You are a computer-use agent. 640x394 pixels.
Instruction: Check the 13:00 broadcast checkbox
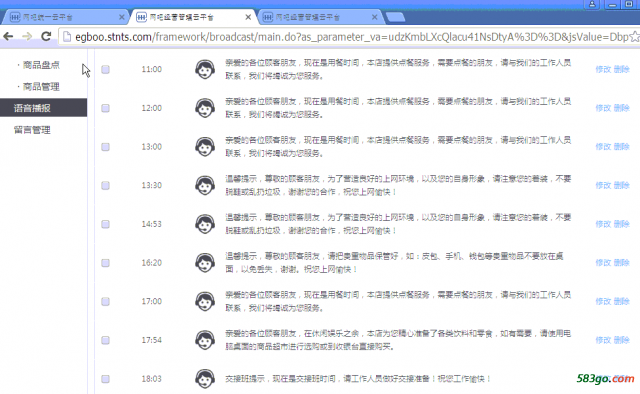105,147
